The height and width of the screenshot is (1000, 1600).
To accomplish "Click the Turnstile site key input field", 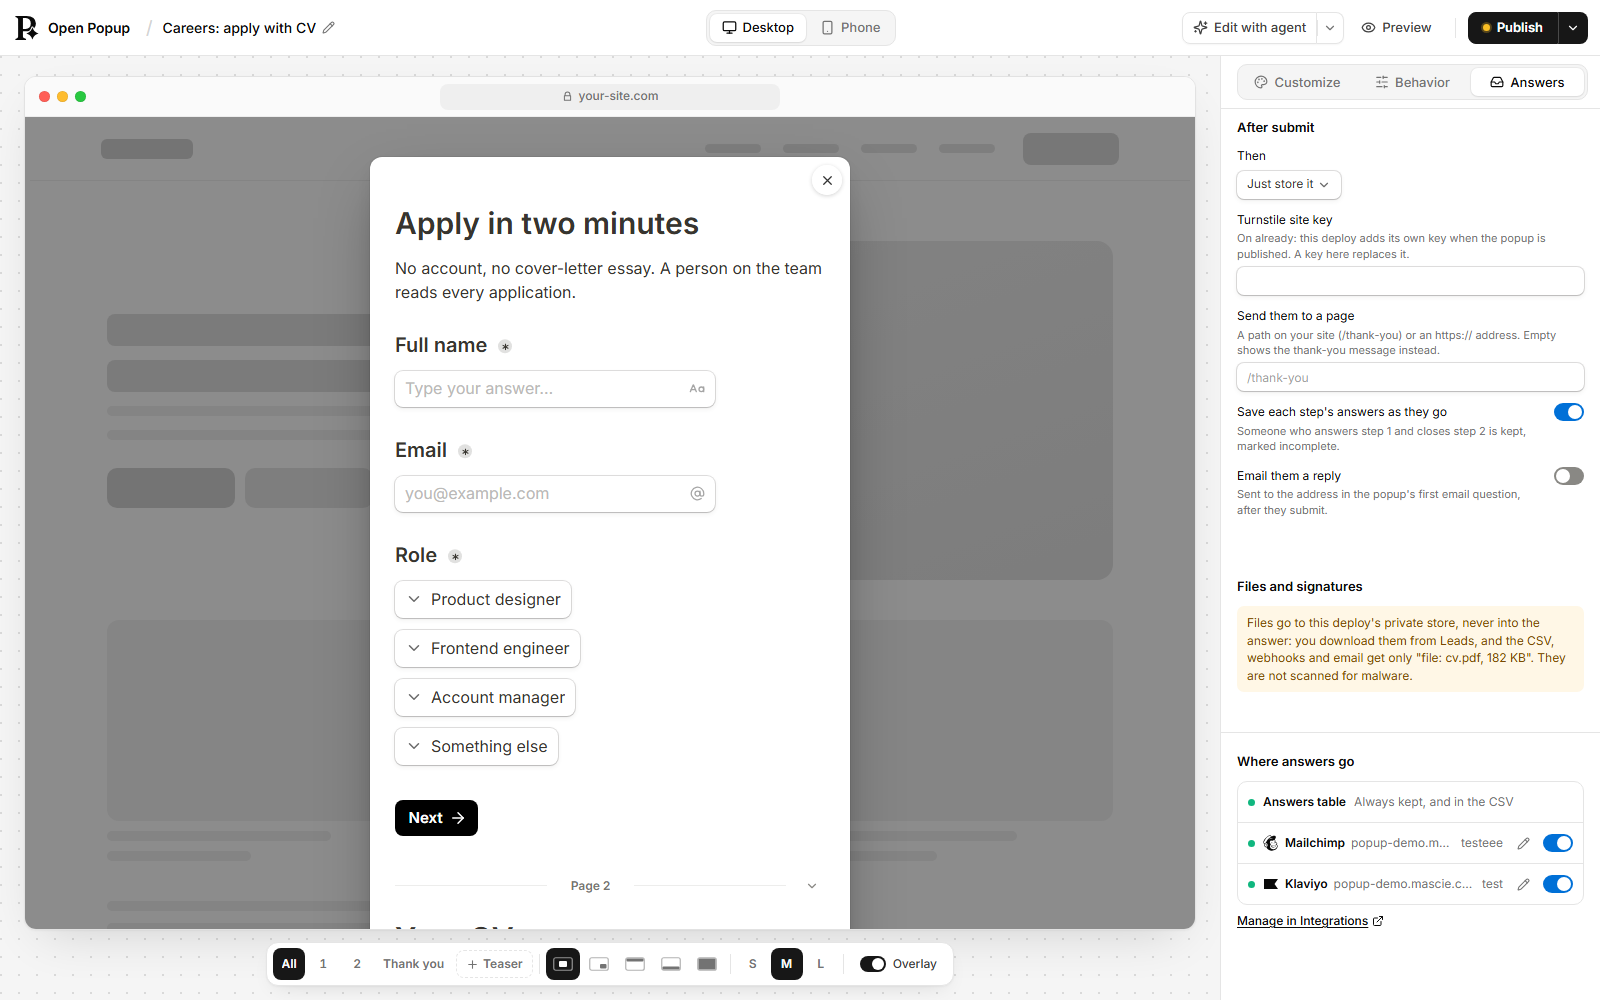I will tap(1410, 281).
